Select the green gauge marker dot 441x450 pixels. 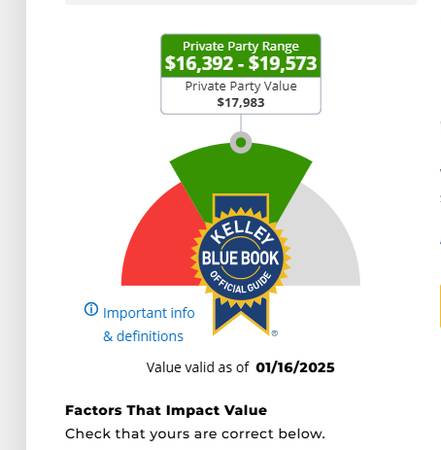pyautogui.click(x=241, y=143)
